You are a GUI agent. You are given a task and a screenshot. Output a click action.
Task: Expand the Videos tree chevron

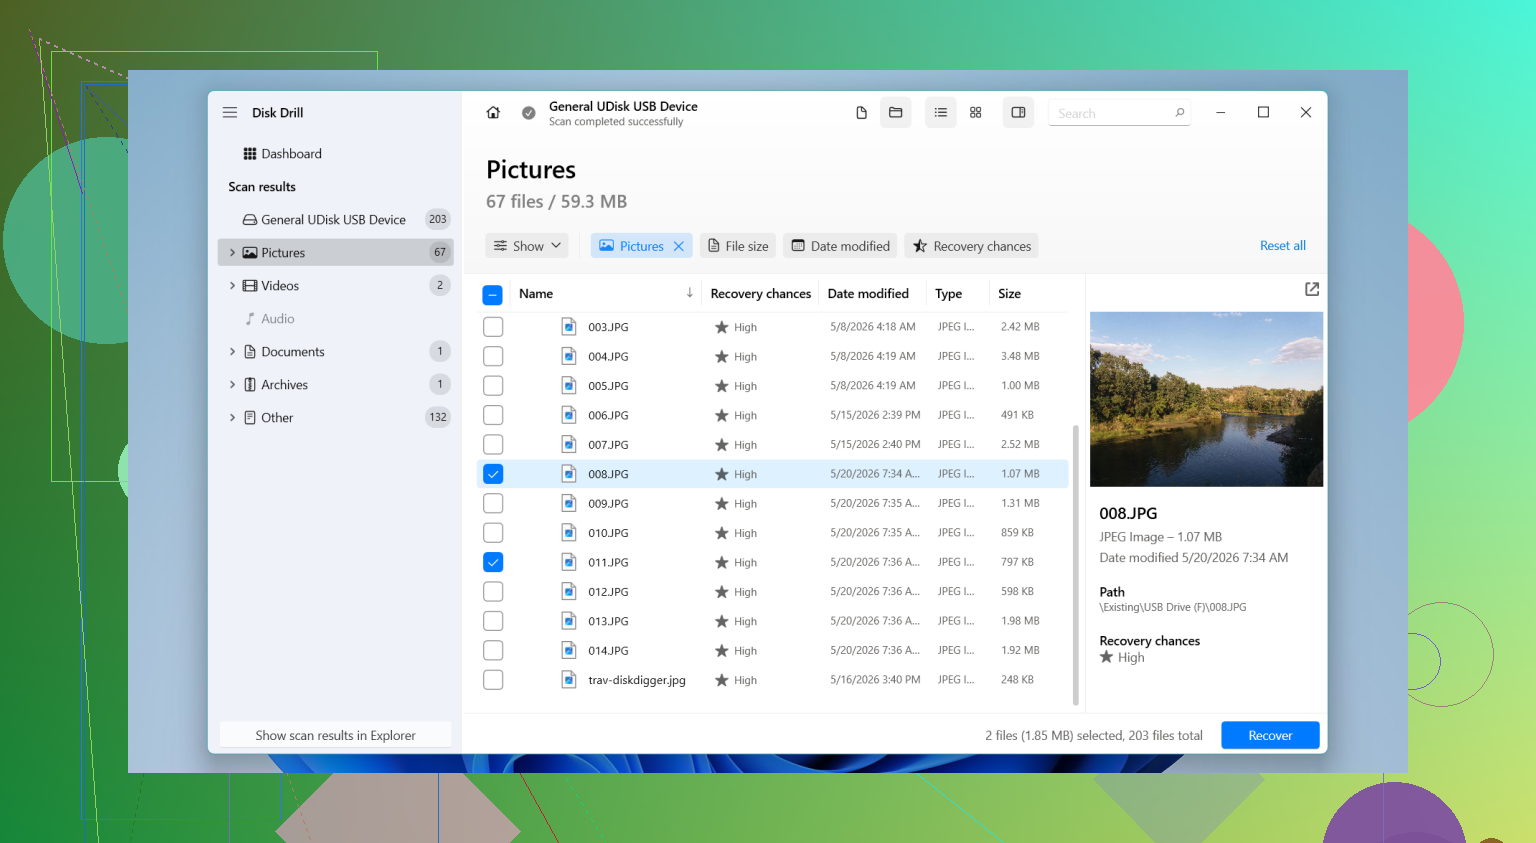232,286
